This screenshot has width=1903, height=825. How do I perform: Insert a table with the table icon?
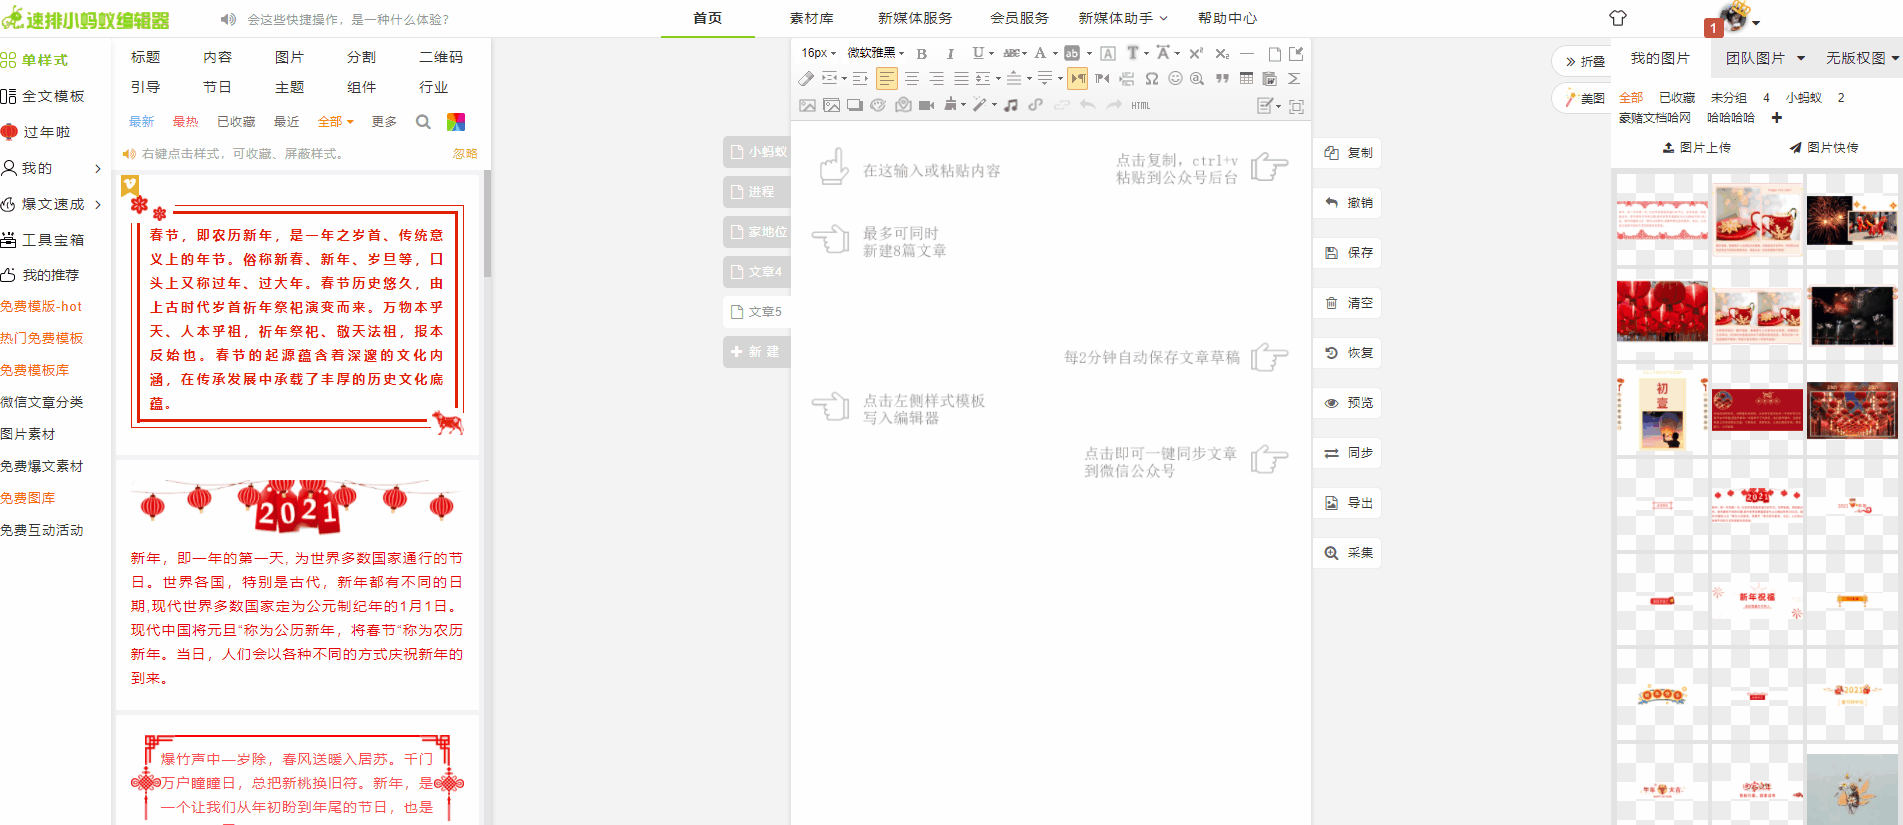[1246, 78]
